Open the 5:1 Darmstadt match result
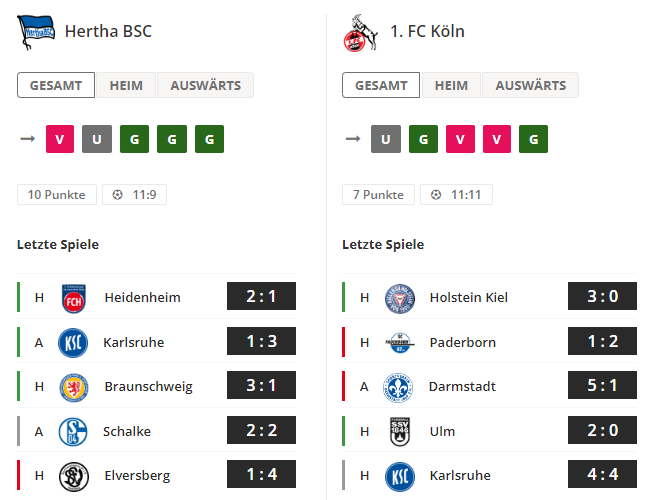661x500 pixels. 602,385
